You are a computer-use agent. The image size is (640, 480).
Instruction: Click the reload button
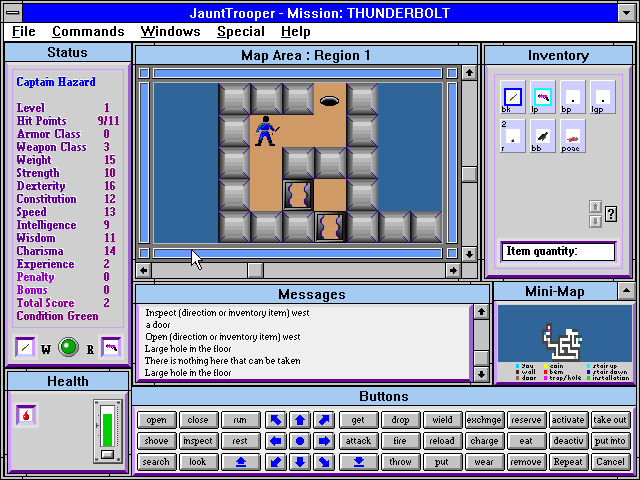tap(442, 441)
